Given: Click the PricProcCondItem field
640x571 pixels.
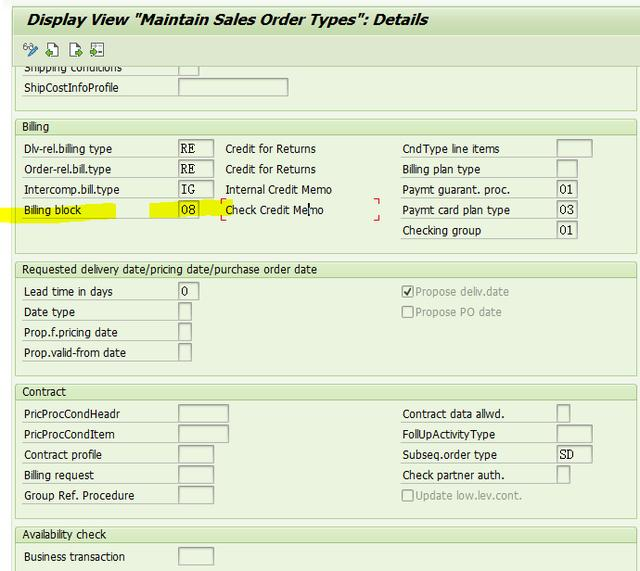Looking at the screenshot, I should pos(203,434).
